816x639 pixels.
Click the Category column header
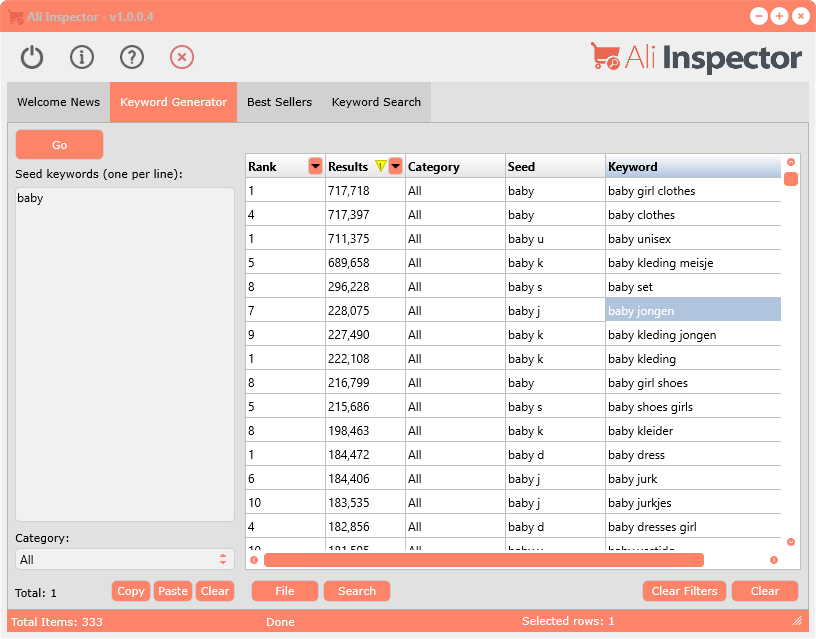tap(455, 167)
